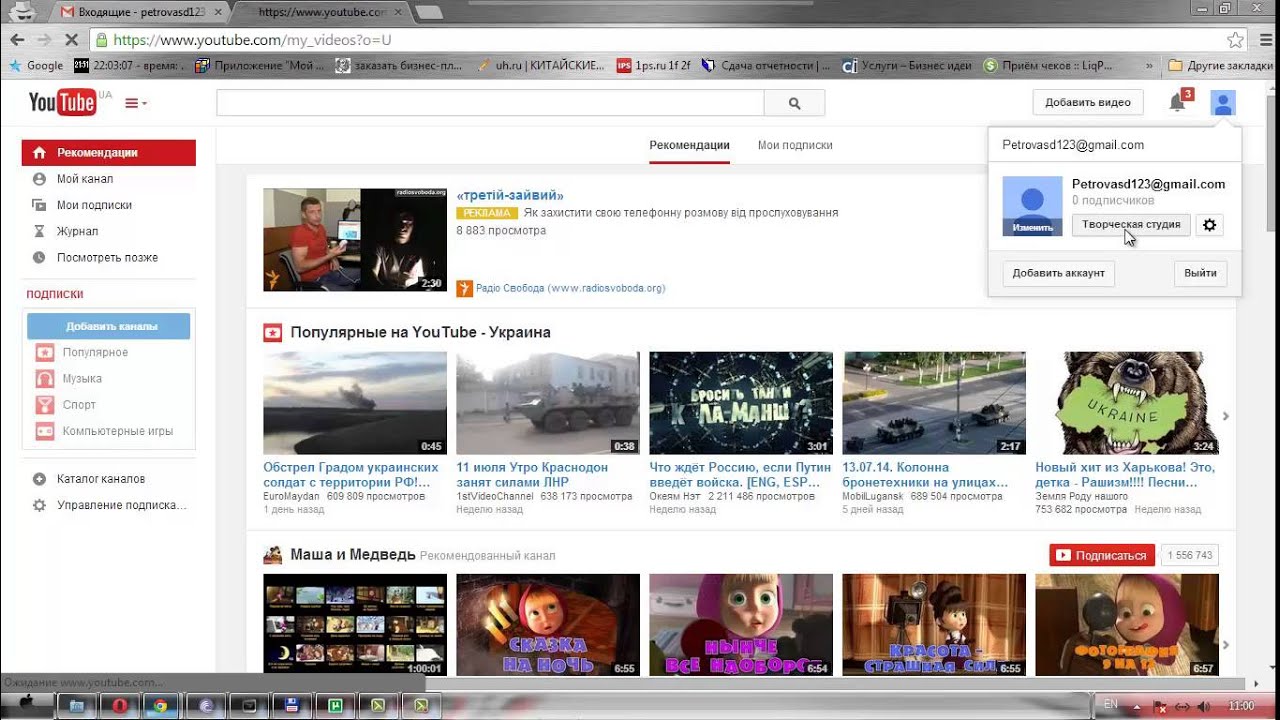Click next arrow of Маша и Медведь shelf
The width and height of the screenshot is (1280, 720).
1226,645
